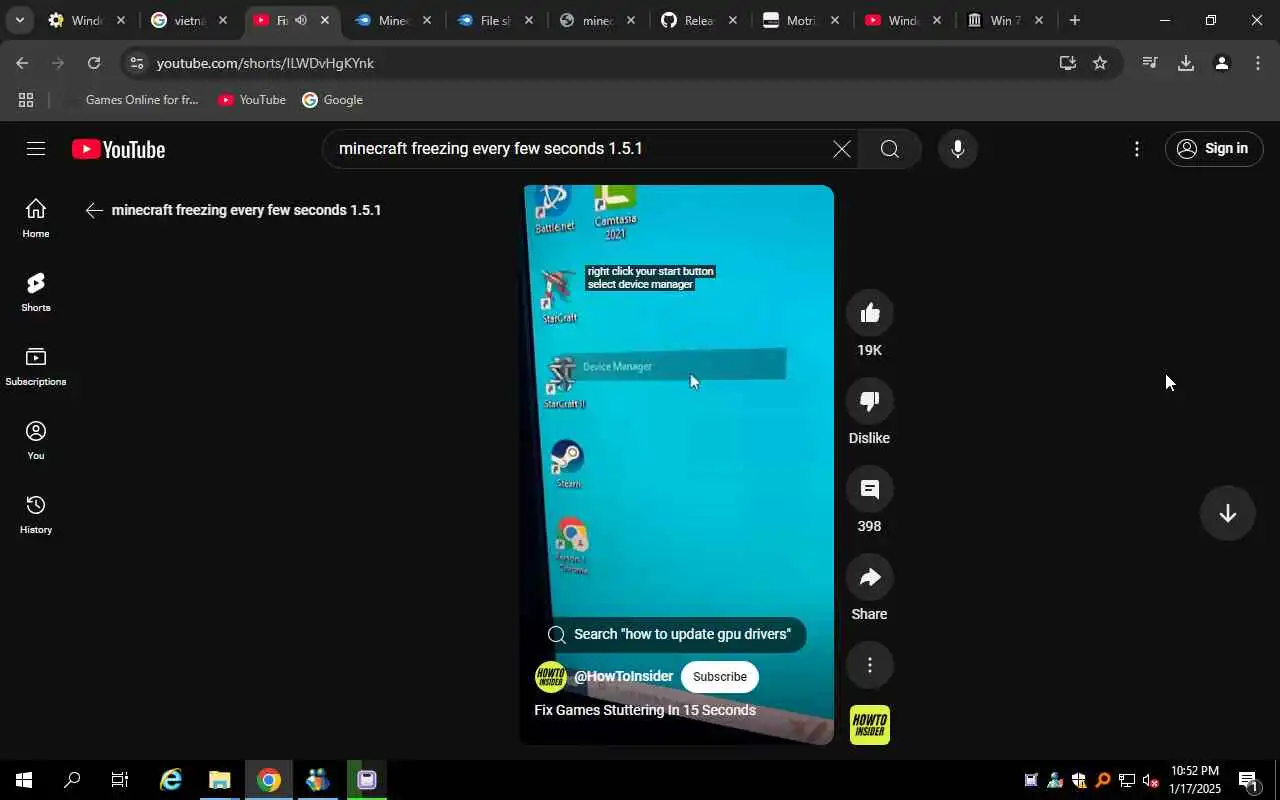Clear the YouTube search box text
The image size is (1280, 800).
[x=842, y=149]
